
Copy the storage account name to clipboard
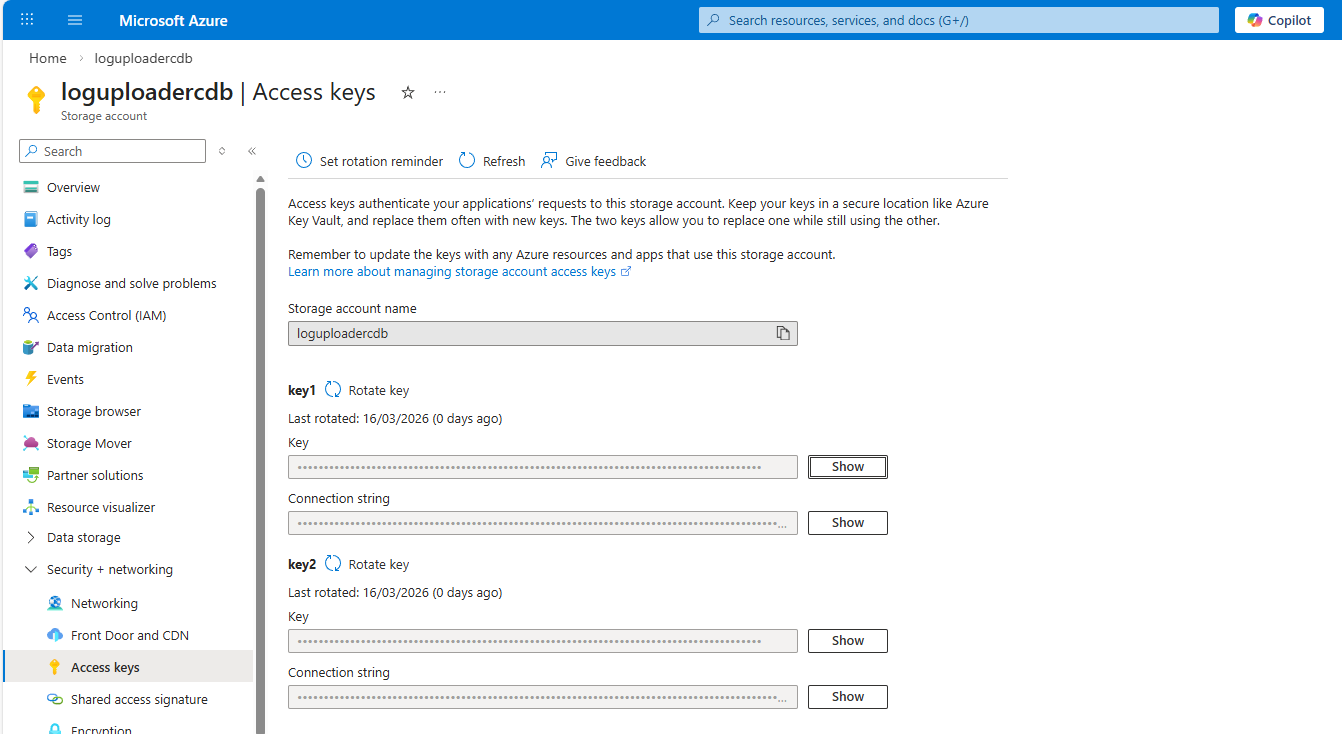pyautogui.click(x=783, y=334)
